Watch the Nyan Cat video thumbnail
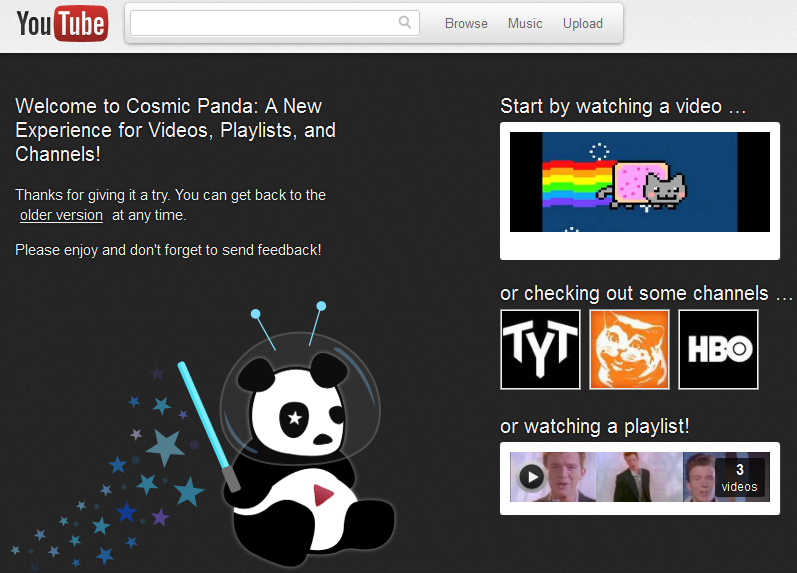 click(x=640, y=182)
